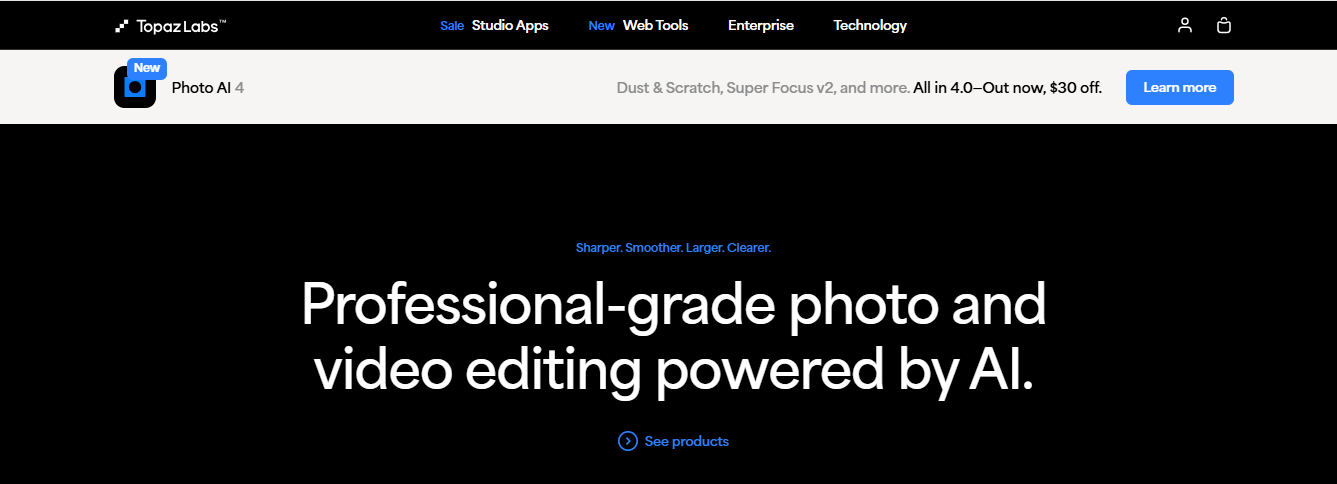This screenshot has width=1337, height=484.
Task: Click the blue New badge on Photo AI
Action: pos(147,68)
